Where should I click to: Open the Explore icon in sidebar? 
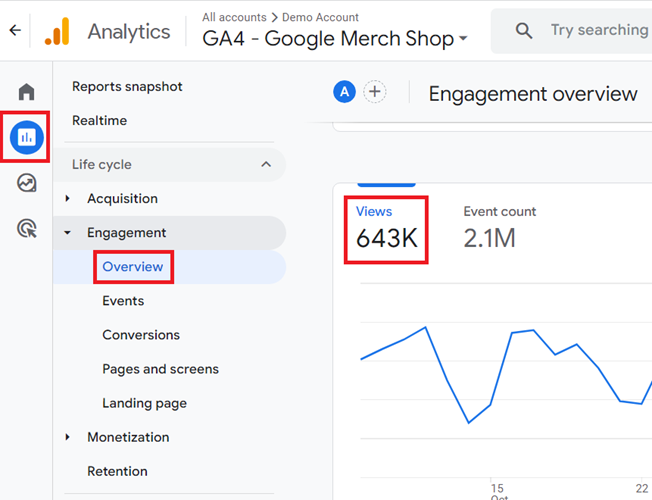coord(27,183)
